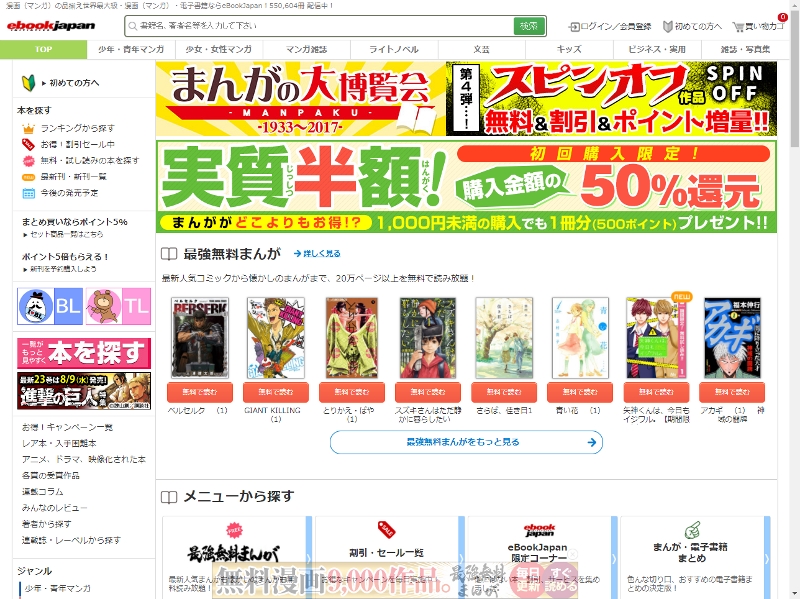Switch to the 少女・女性マンガ tab
This screenshot has width=800, height=599.
click(219, 49)
